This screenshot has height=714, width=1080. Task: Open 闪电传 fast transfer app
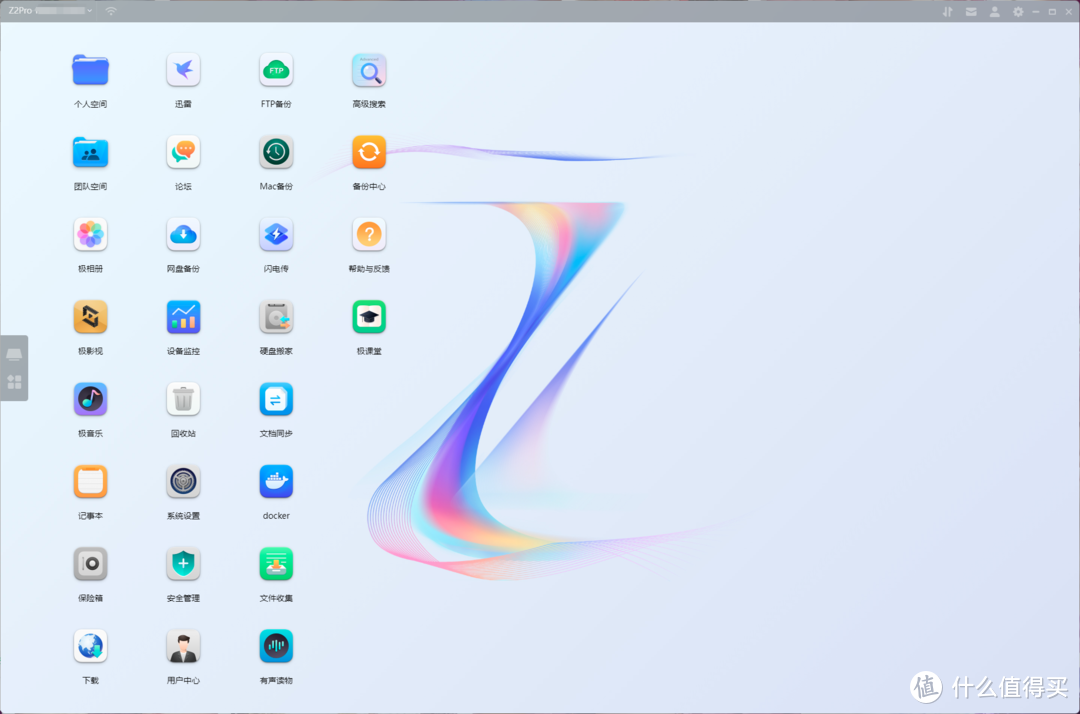click(x=276, y=235)
